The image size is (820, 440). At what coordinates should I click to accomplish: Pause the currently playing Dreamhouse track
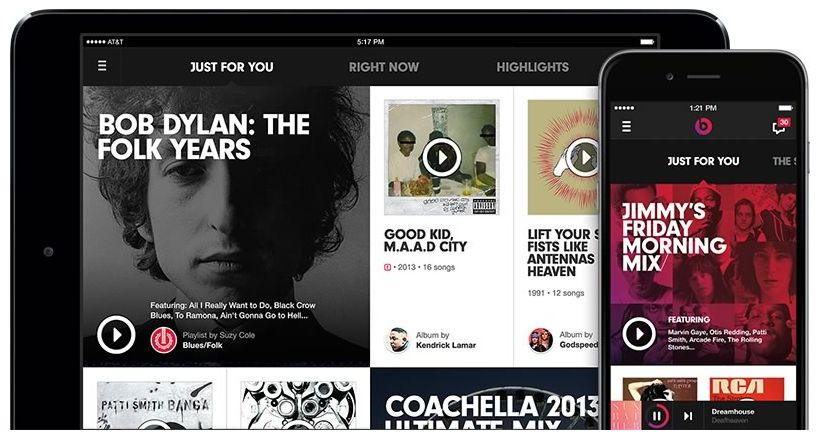coord(656,416)
